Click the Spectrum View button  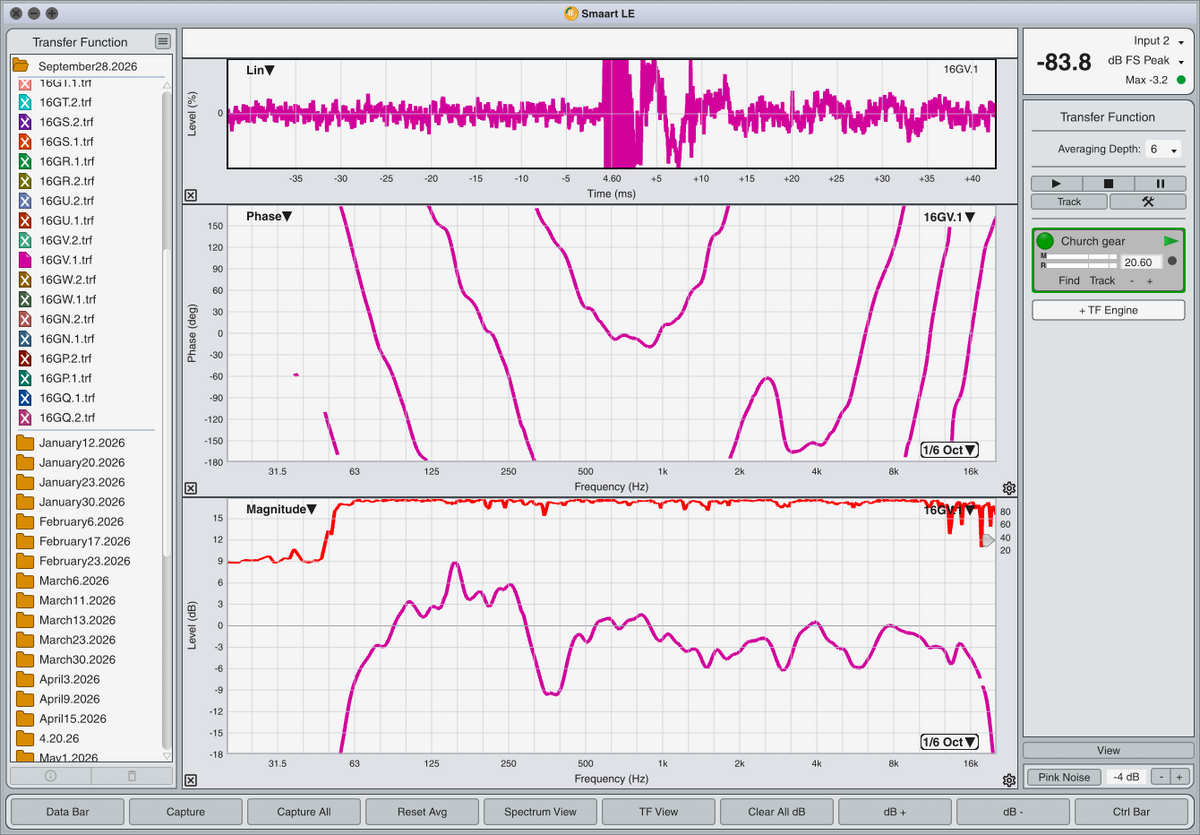(541, 812)
